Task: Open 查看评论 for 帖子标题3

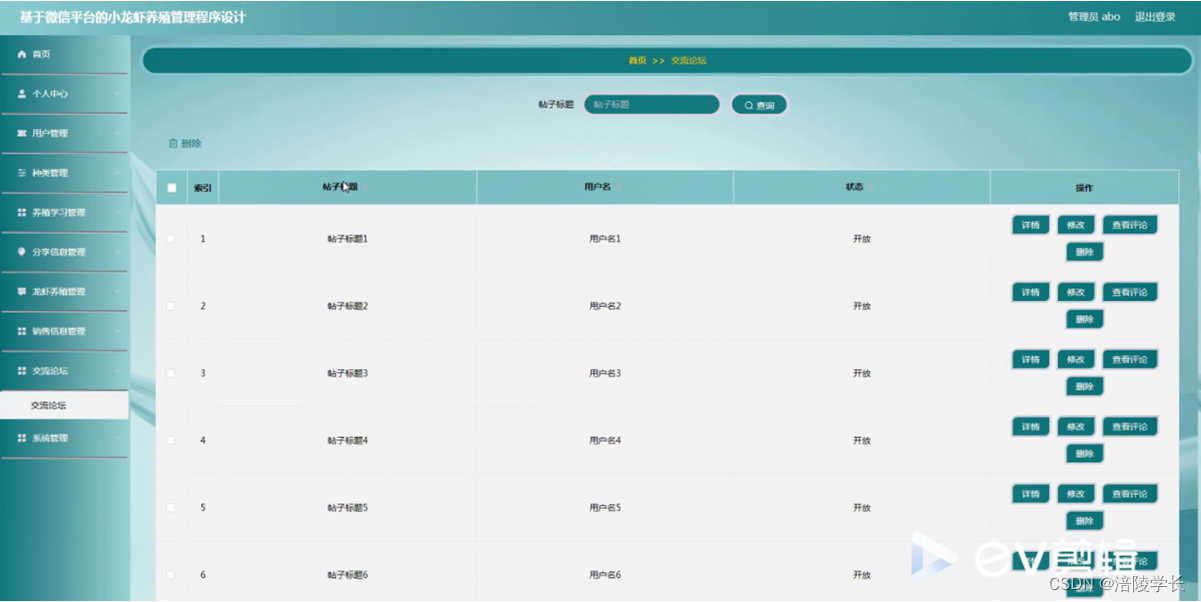Action: coord(1130,359)
